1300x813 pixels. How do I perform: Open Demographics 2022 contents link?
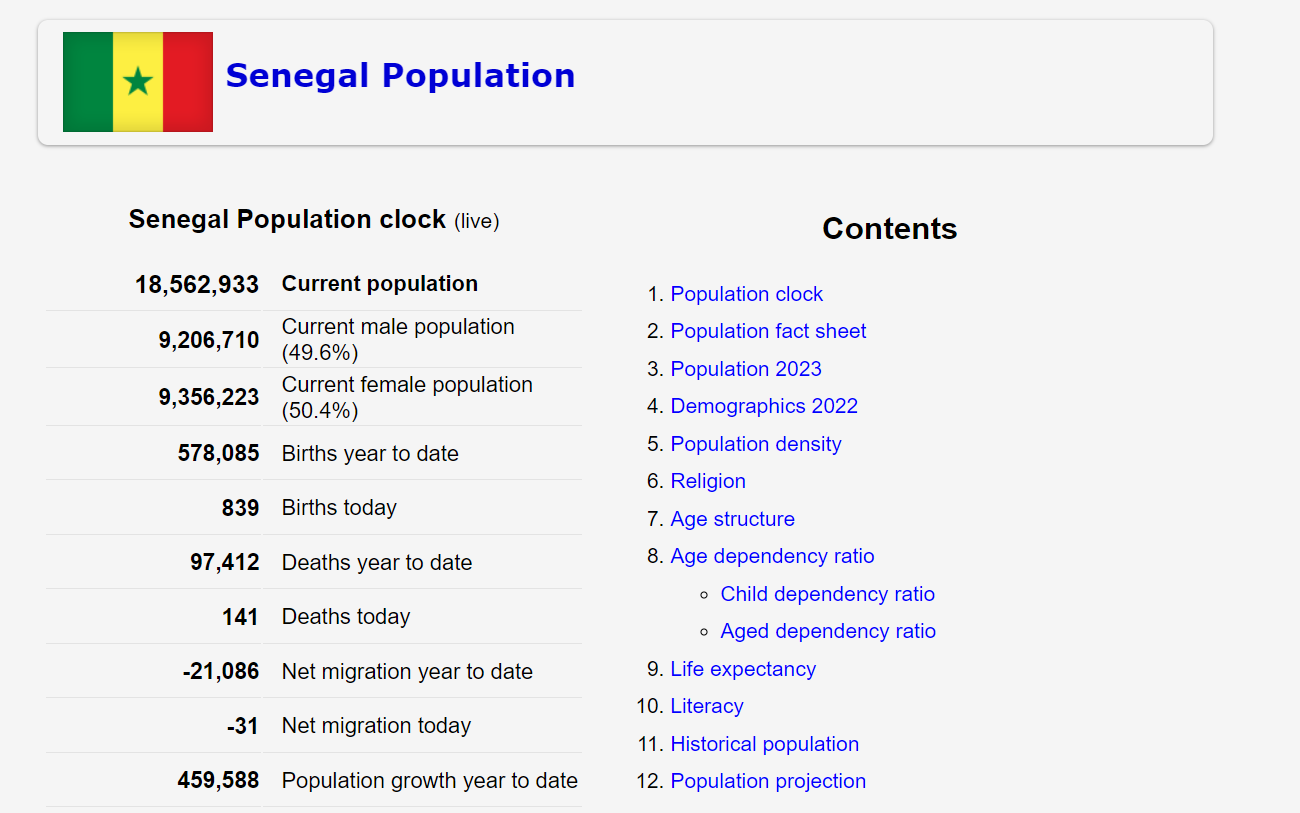point(764,406)
